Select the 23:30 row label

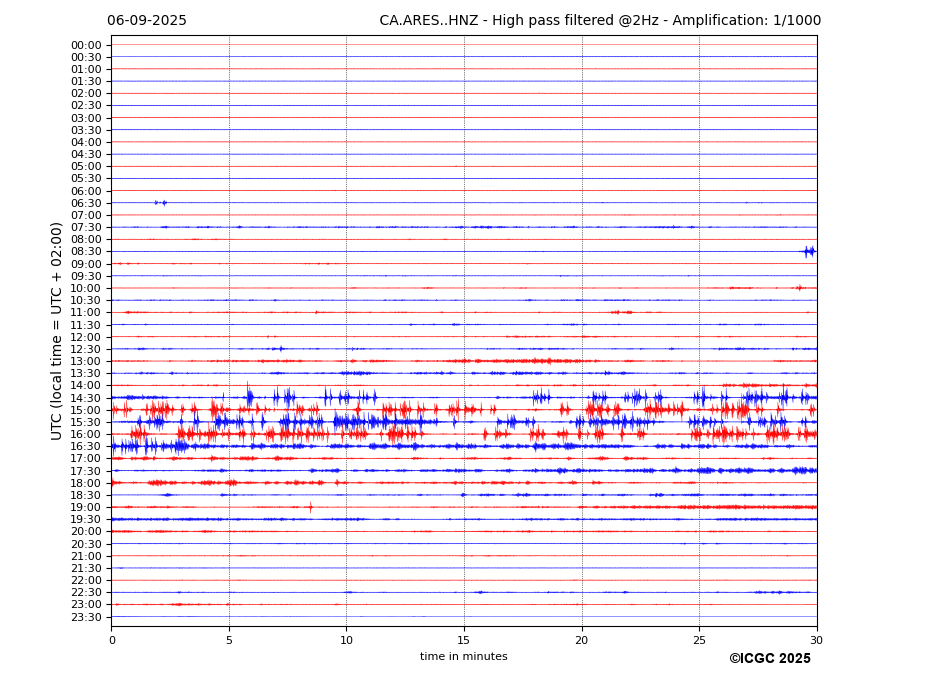[x=86, y=617]
